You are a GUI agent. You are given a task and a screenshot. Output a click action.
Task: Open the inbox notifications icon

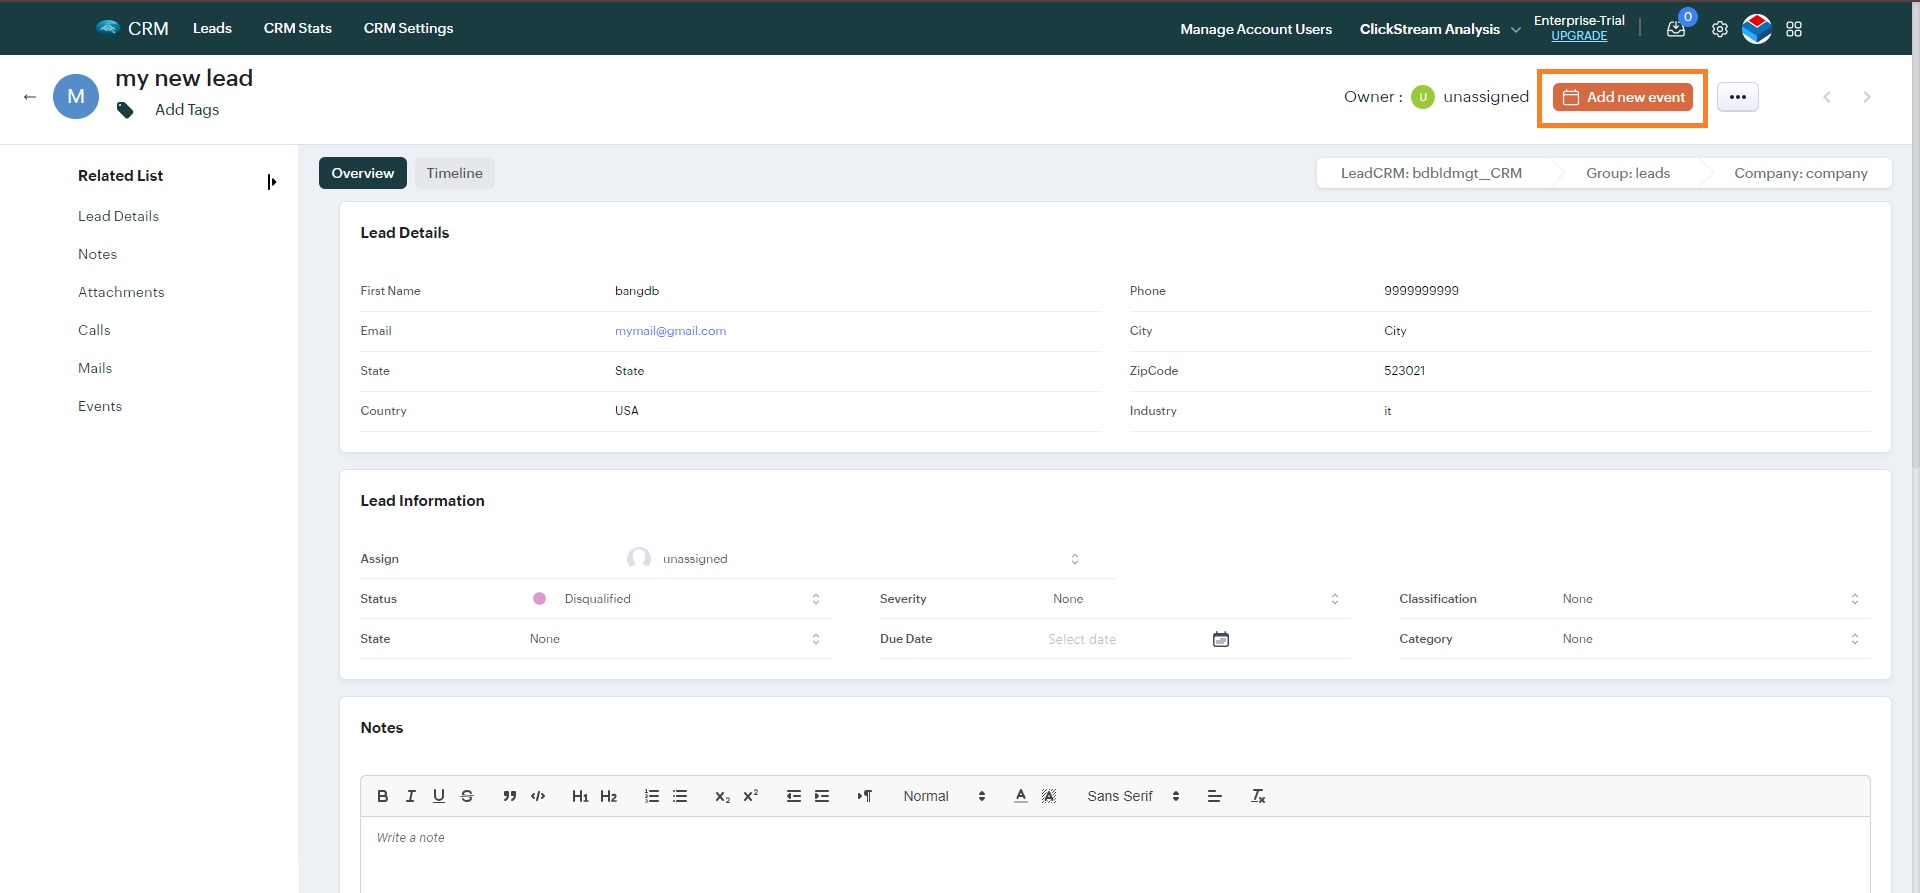[1676, 29]
